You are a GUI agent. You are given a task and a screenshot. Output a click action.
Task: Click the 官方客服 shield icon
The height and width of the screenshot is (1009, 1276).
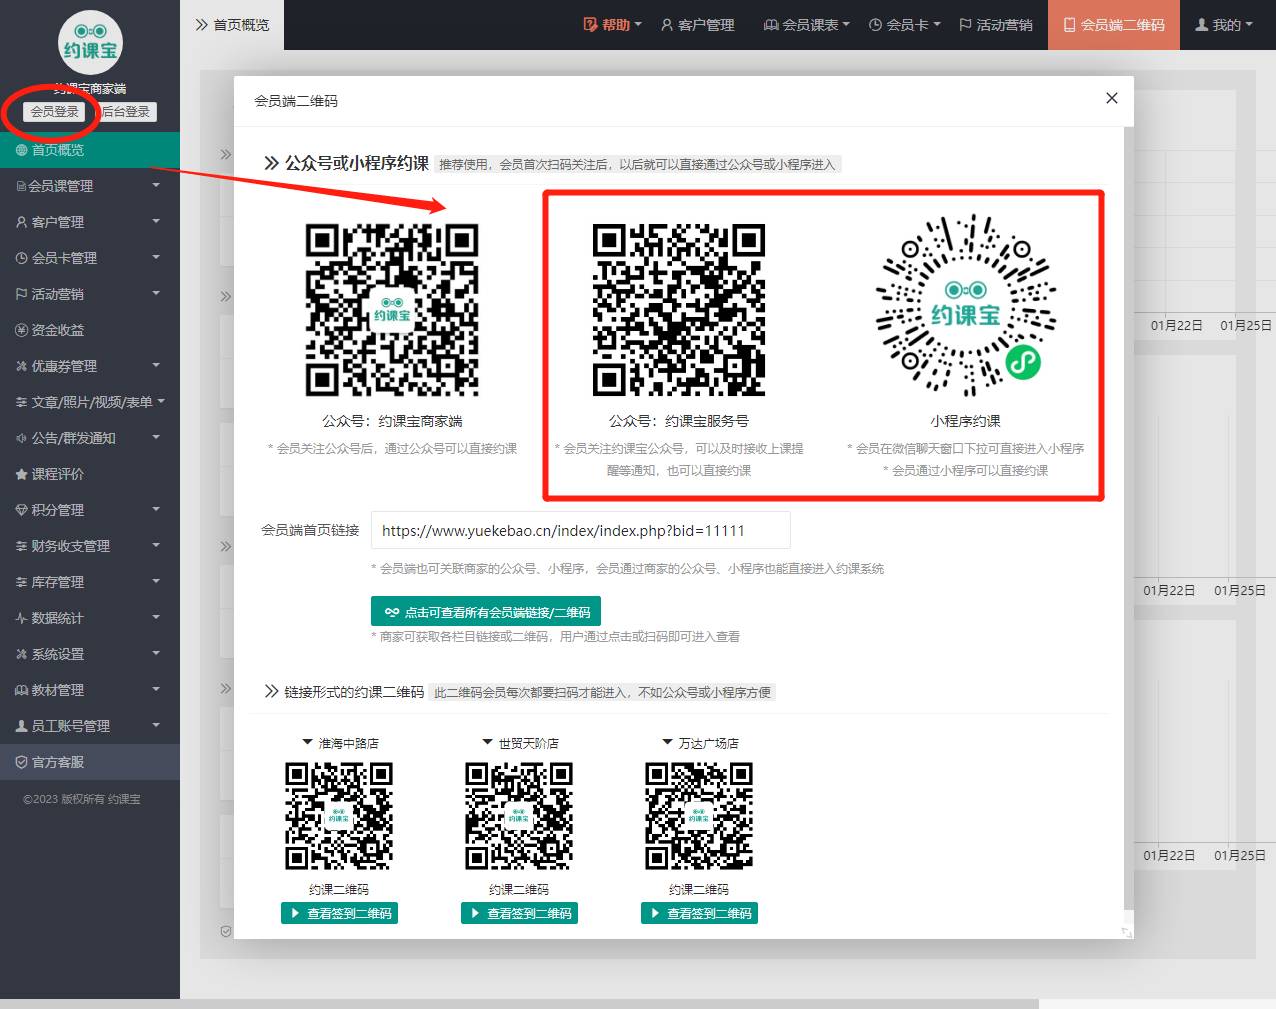coord(21,762)
